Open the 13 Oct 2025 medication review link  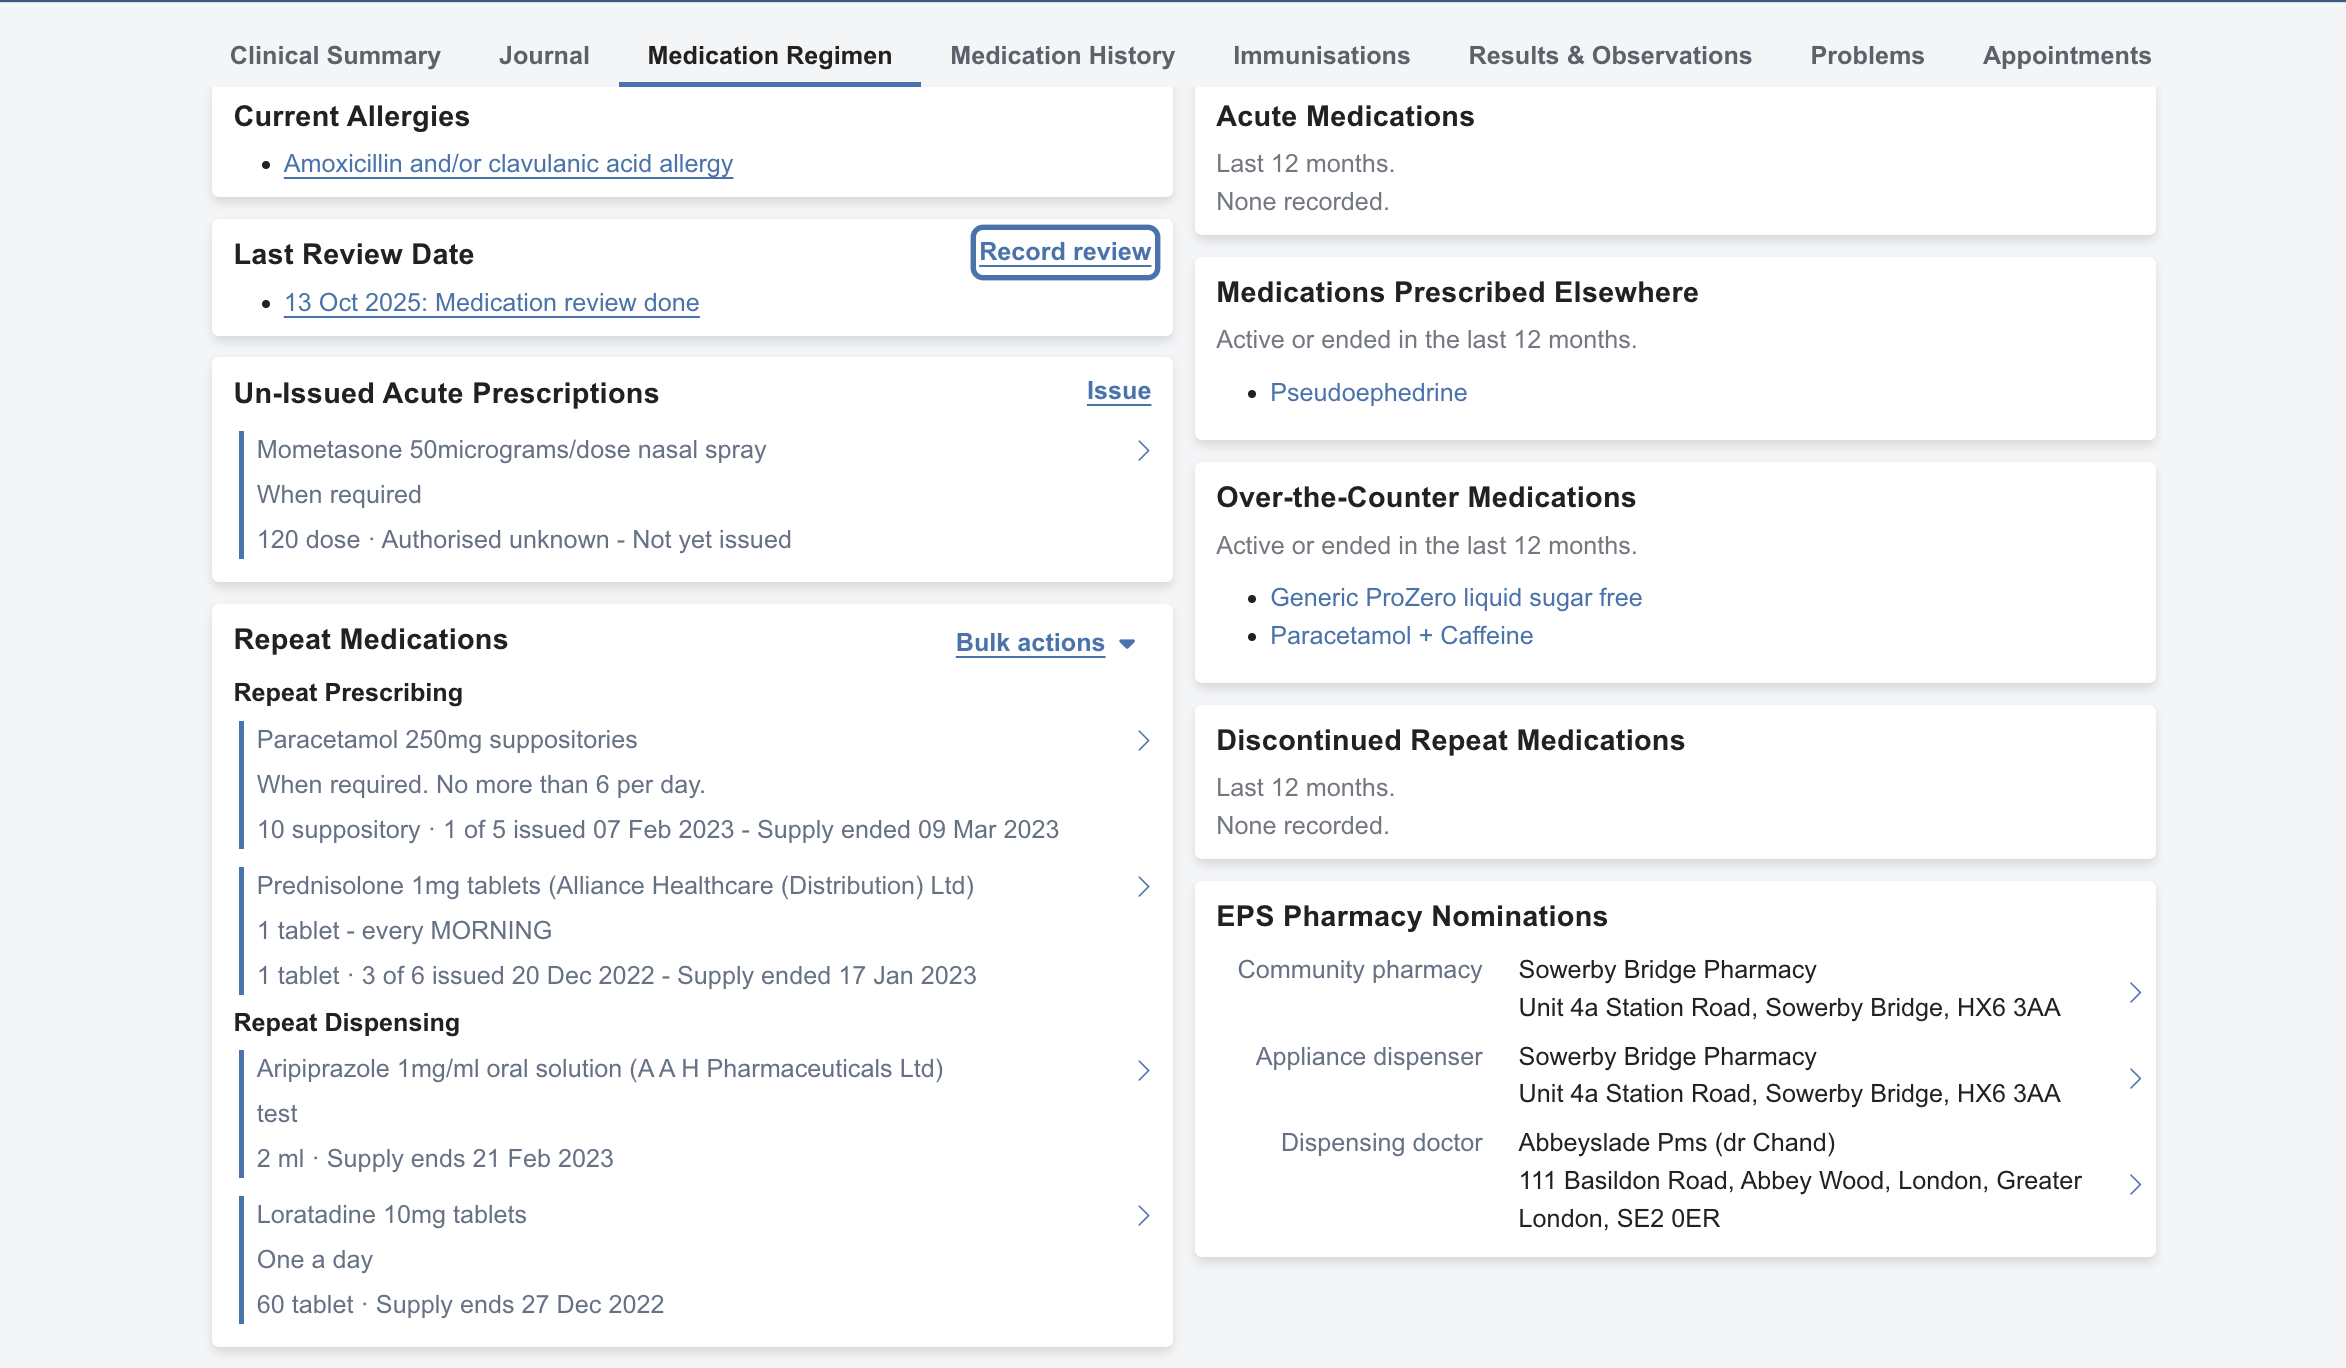tap(491, 303)
